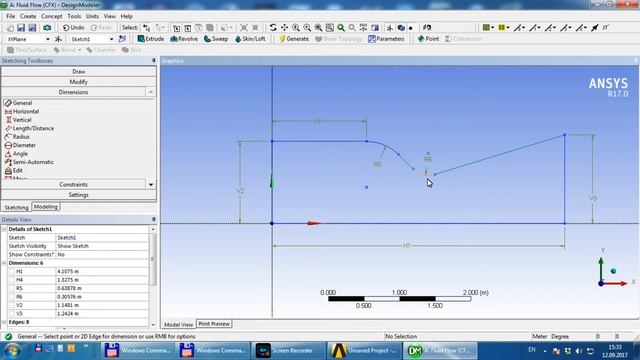Open the Help menu

pyautogui.click(x=126, y=16)
